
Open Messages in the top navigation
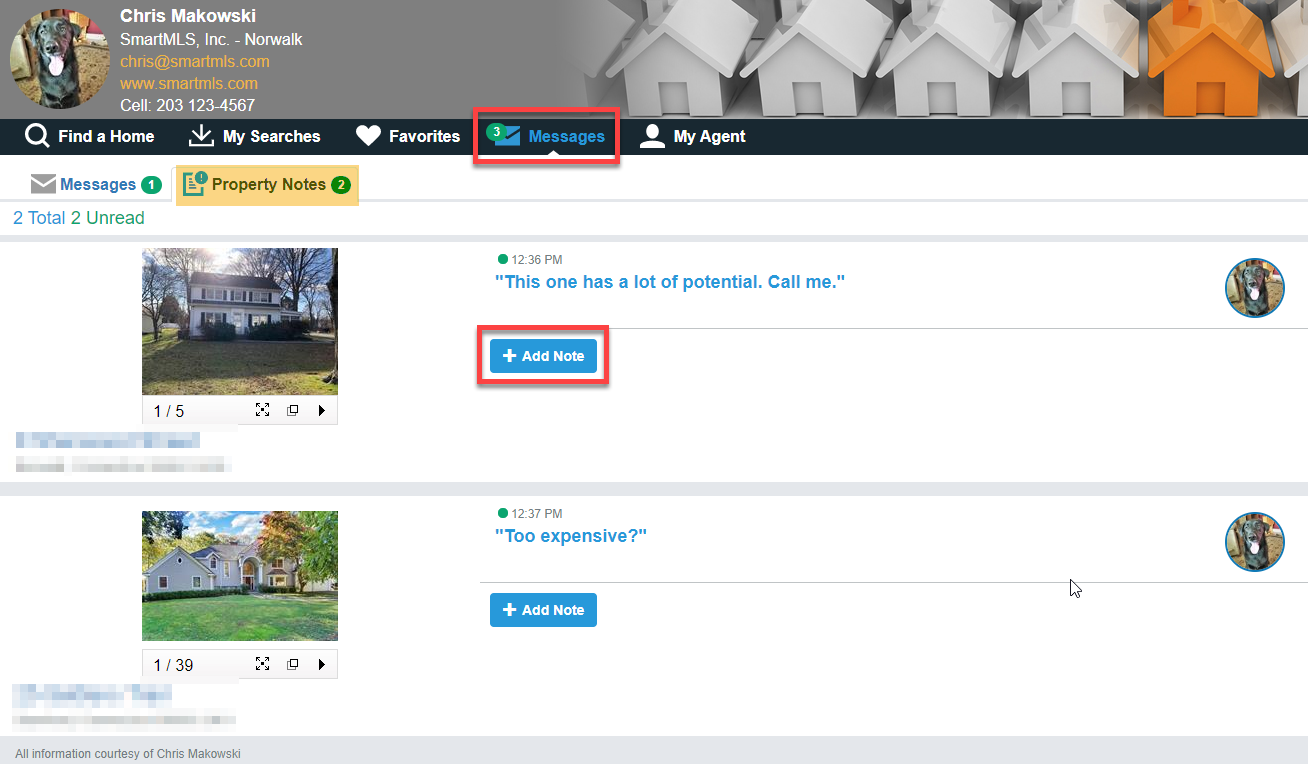549,136
